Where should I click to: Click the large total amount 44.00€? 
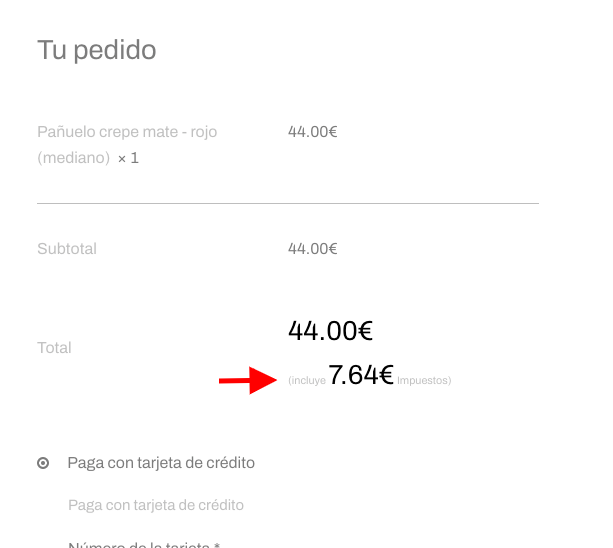330,331
